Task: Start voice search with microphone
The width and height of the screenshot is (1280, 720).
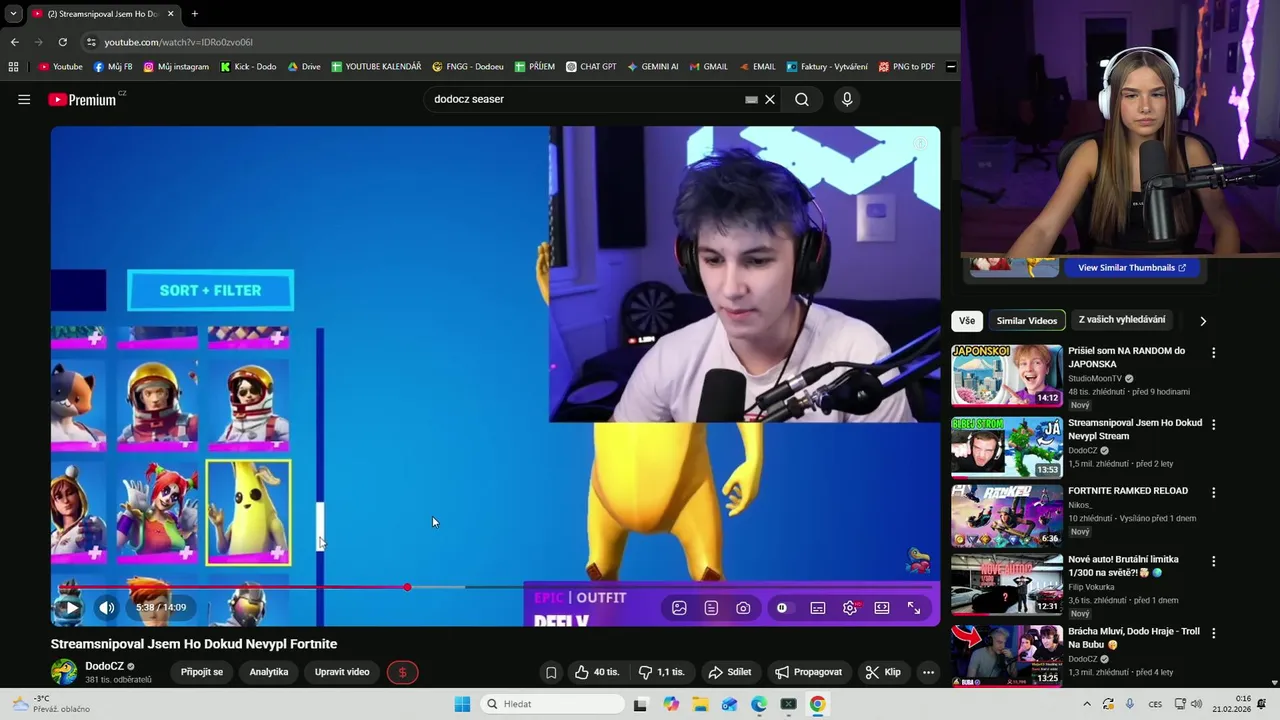Action: (x=847, y=99)
